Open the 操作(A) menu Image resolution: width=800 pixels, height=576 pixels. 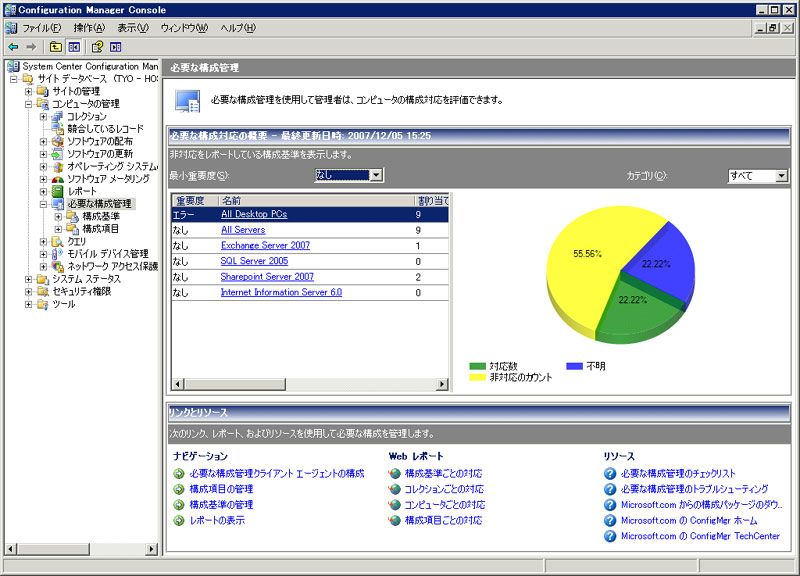[x=89, y=28]
